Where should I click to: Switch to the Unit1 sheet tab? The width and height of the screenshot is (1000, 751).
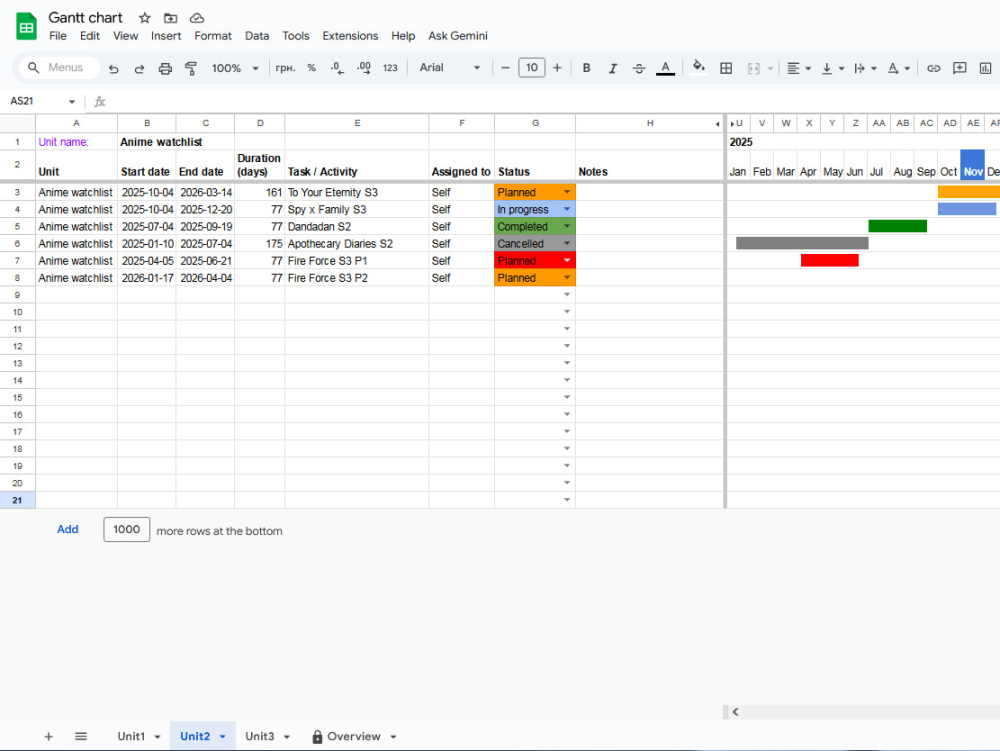(x=131, y=736)
